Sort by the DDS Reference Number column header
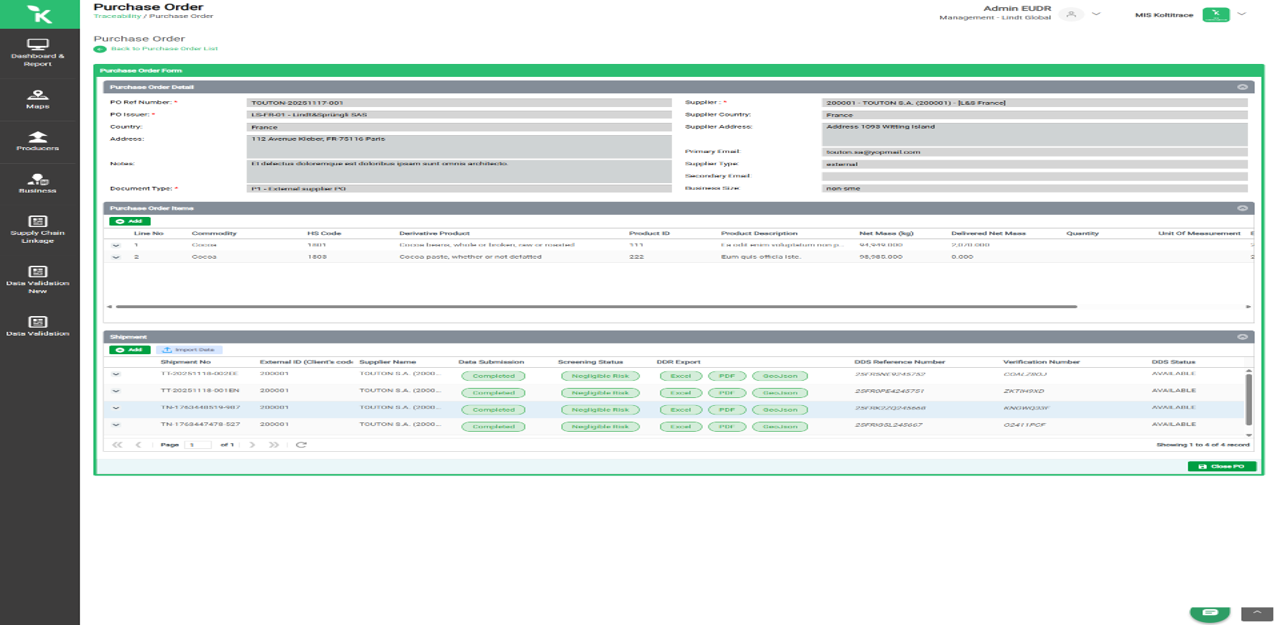This screenshot has width=1280, height=625. pyautogui.click(x=900, y=362)
